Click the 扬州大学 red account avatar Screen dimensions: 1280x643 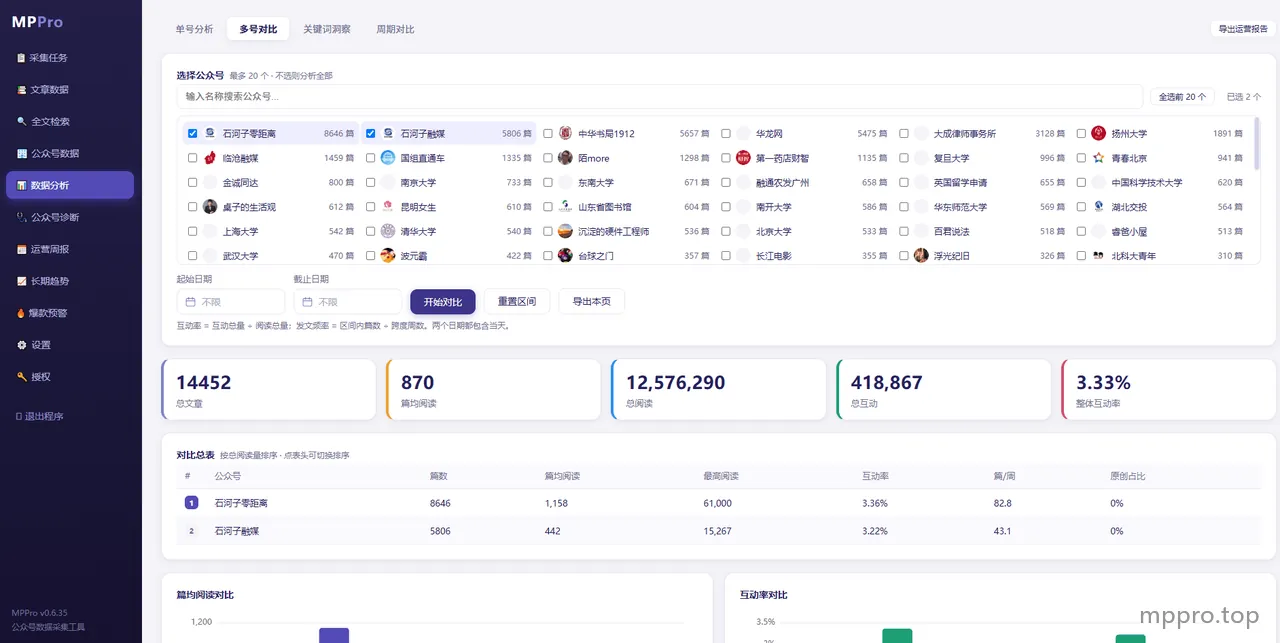pyautogui.click(x=1099, y=133)
